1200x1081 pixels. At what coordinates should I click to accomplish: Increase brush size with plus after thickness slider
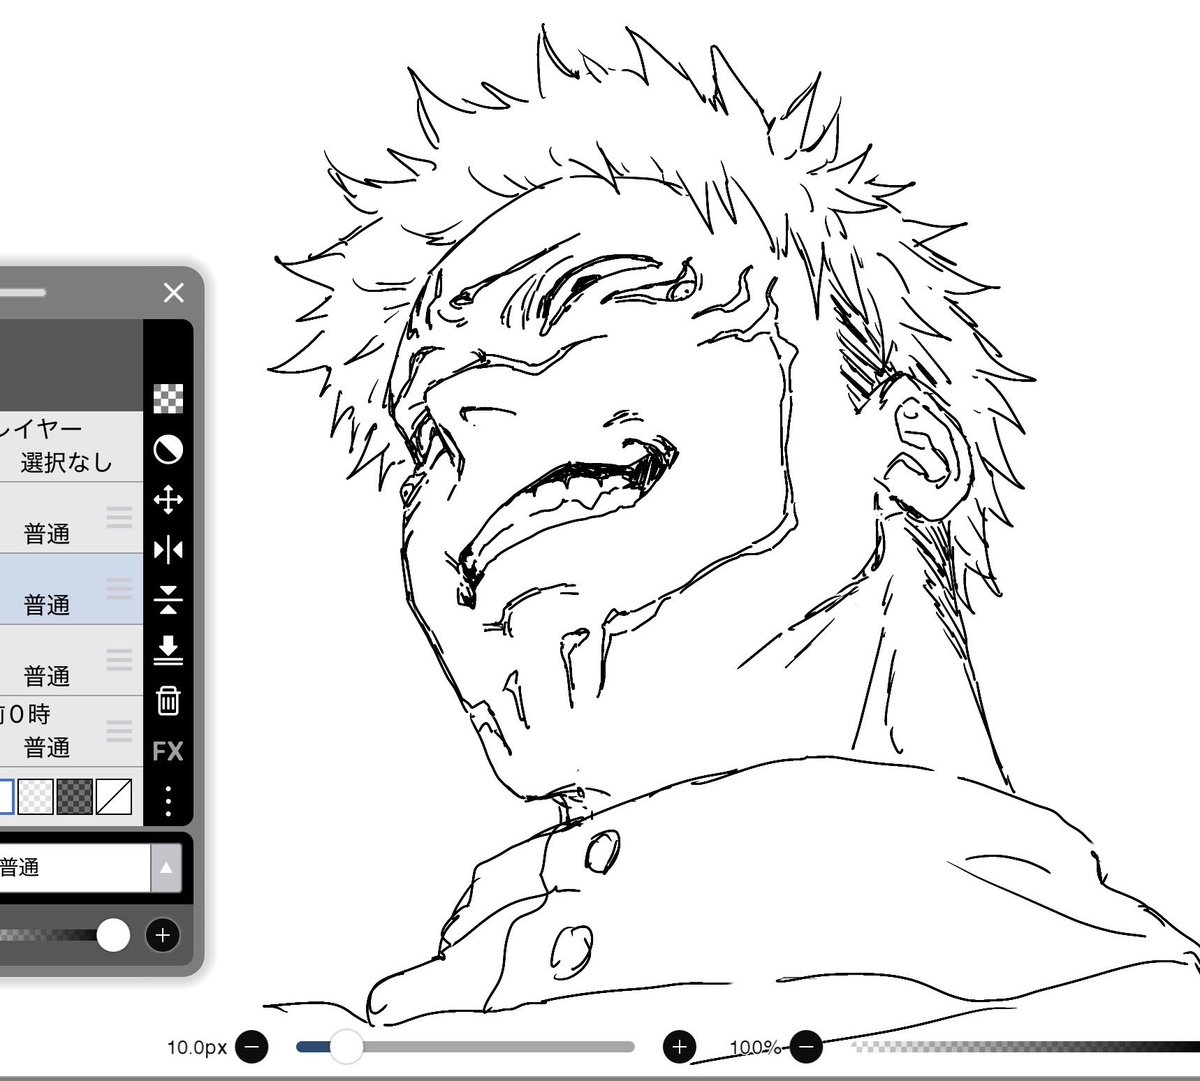(x=679, y=1047)
